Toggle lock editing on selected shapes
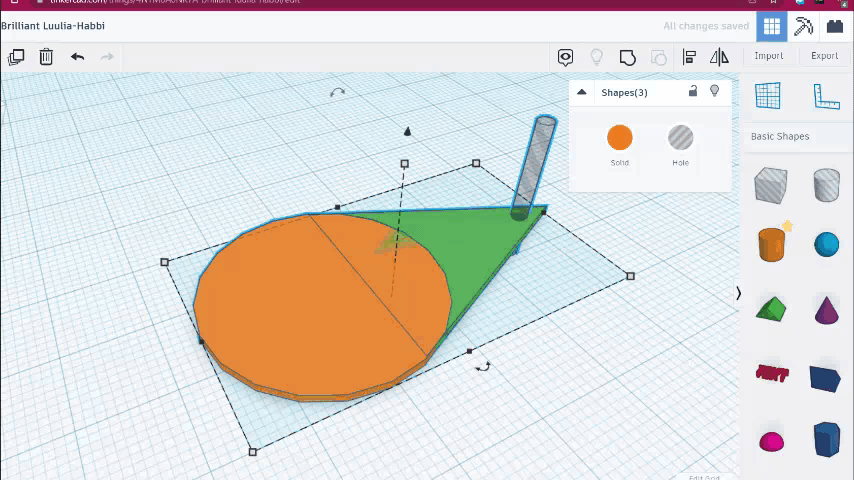The width and height of the screenshot is (854, 480). tap(693, 92)
